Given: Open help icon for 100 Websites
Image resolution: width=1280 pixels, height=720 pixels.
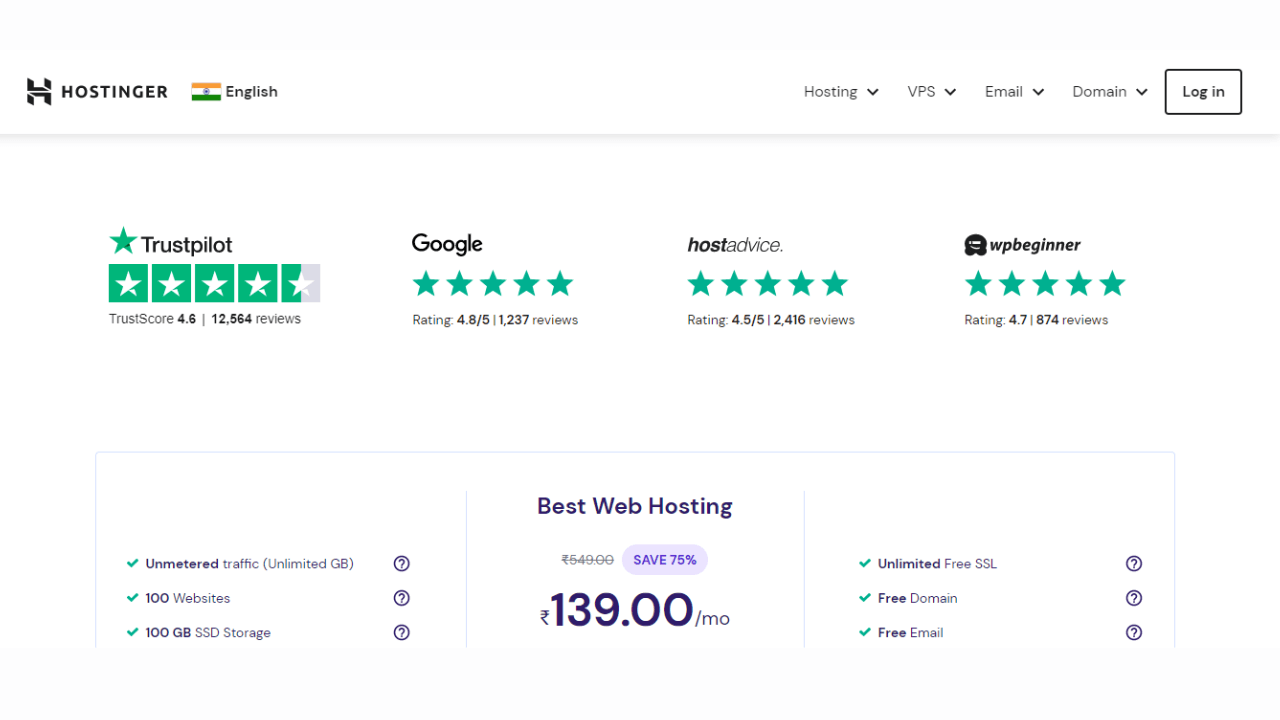Looking at the screenshot, I should [402, 598].
